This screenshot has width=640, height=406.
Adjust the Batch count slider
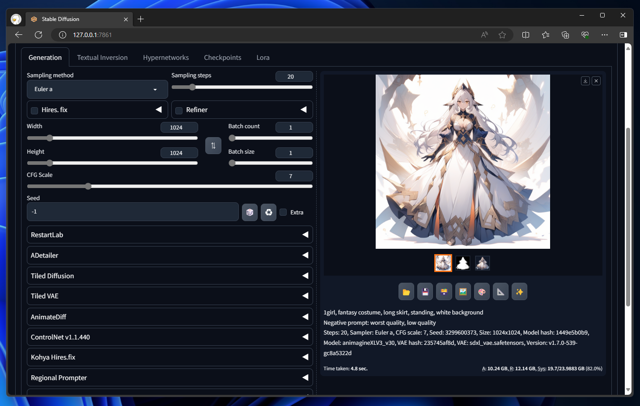271,138
